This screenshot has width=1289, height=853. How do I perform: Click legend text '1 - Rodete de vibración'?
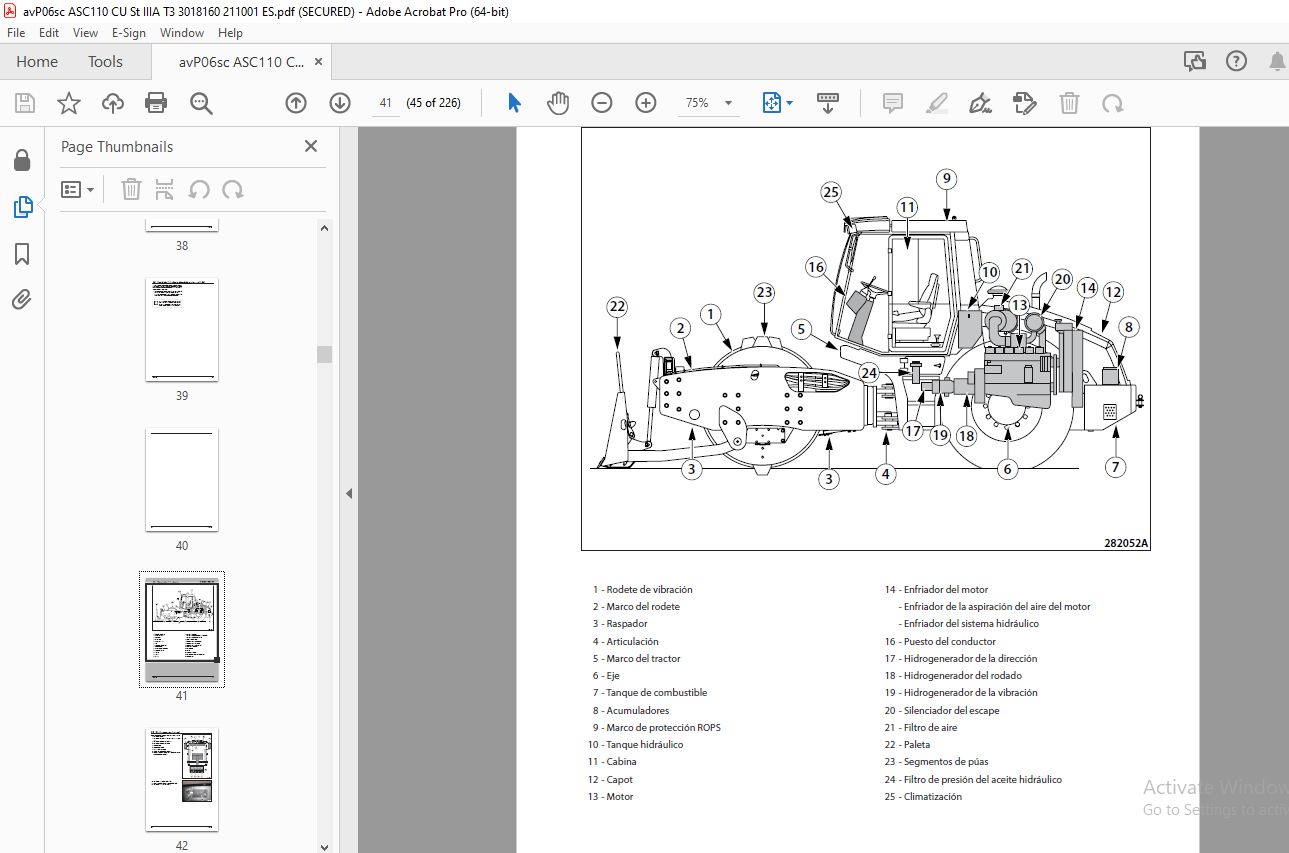click(x=642, y=590)
